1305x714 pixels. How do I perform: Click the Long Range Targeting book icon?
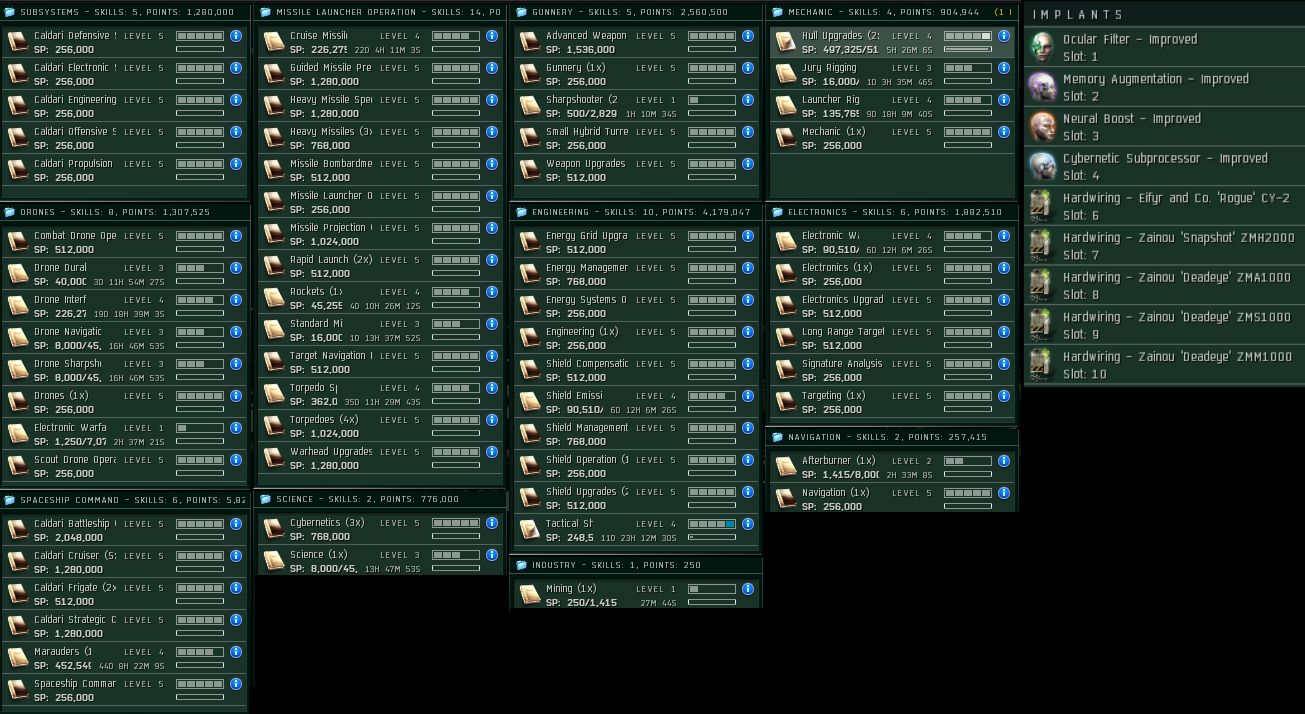point(785,338)
